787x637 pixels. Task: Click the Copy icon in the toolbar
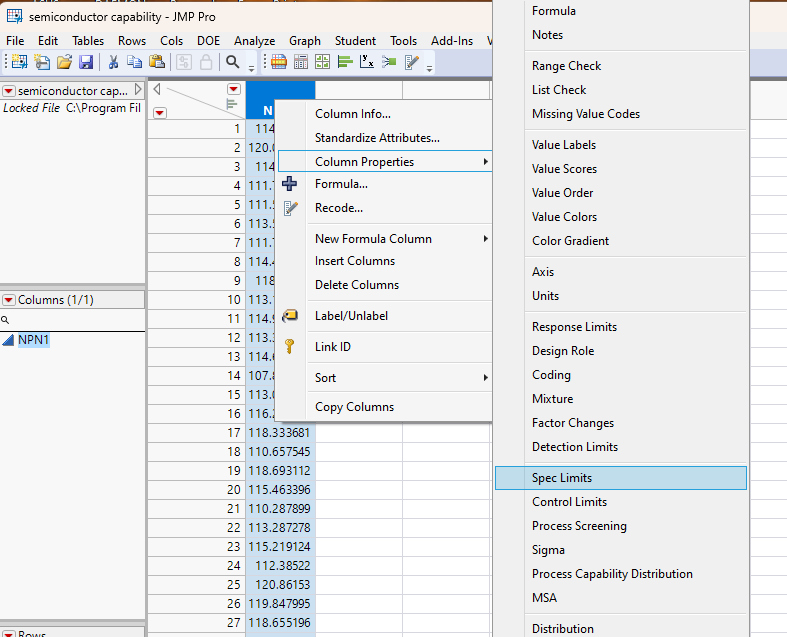(134, 62)
